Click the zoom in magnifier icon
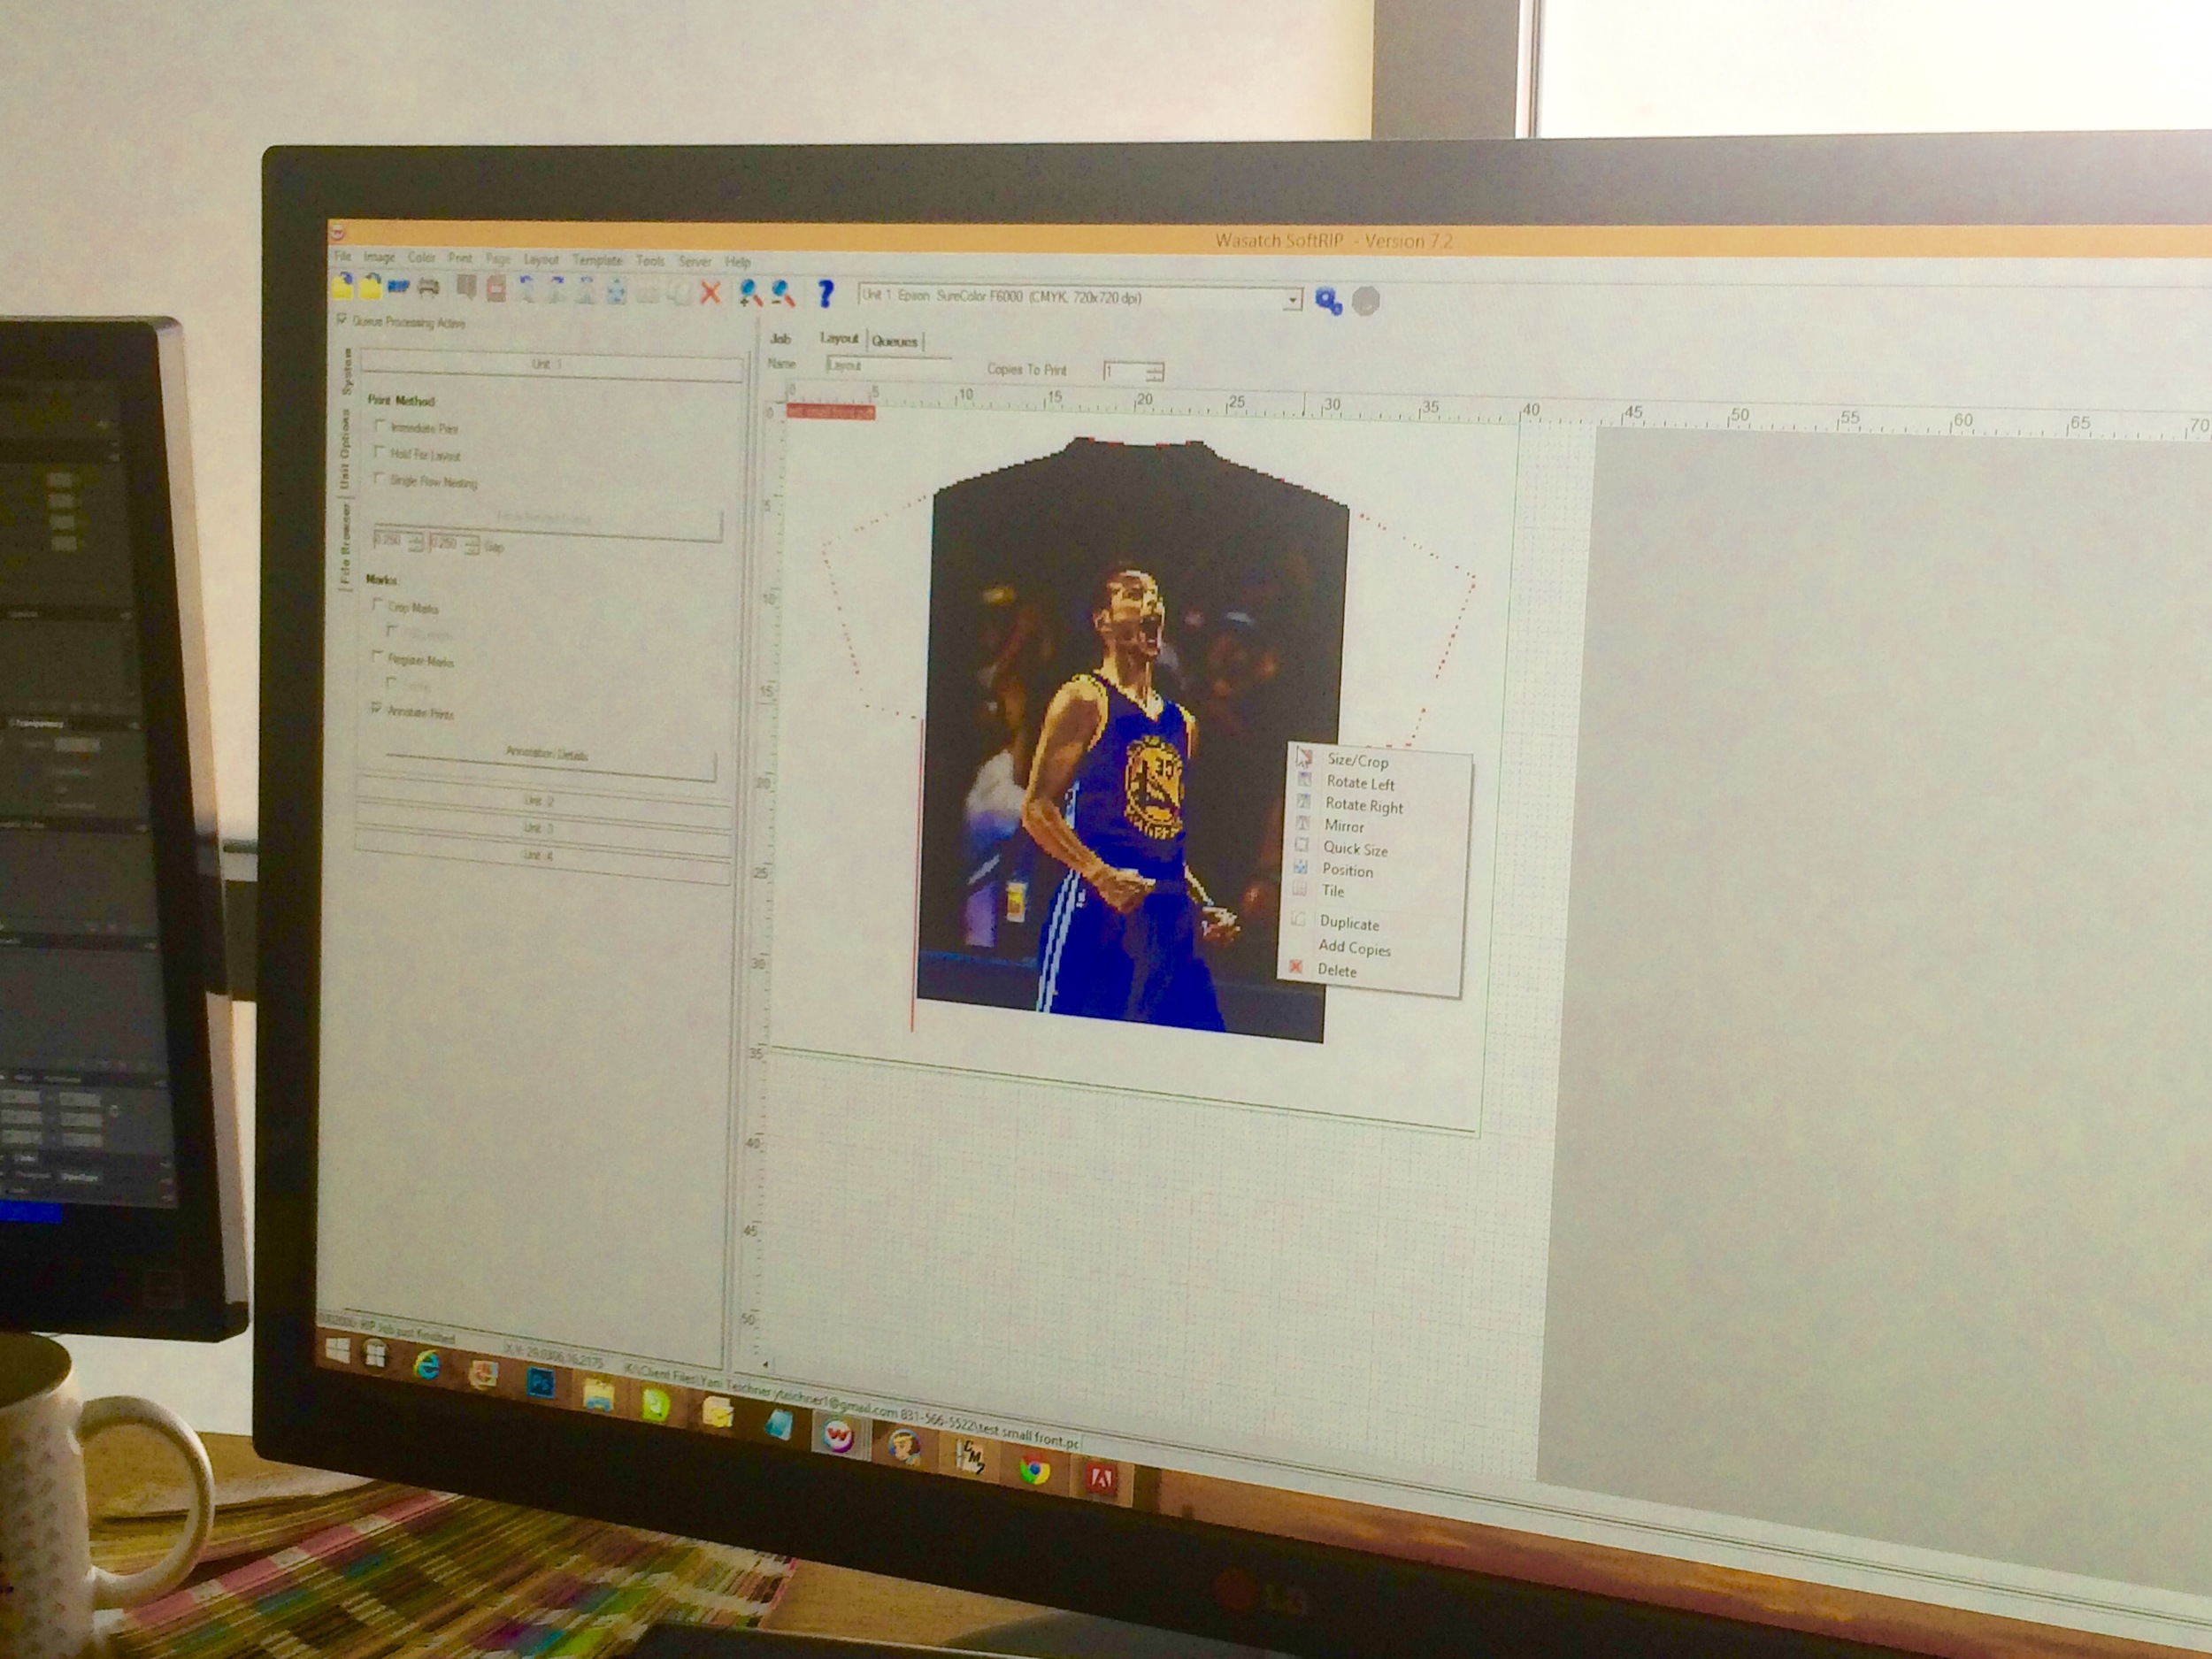Image resolution: width=2212 pixels, height=1659 pixels. point(750,292)
